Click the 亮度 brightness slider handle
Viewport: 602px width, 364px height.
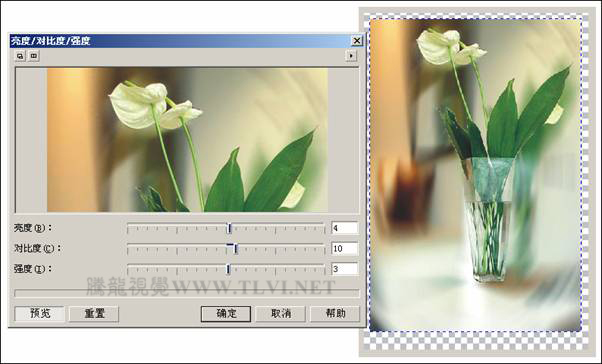[x=229, y=228]
